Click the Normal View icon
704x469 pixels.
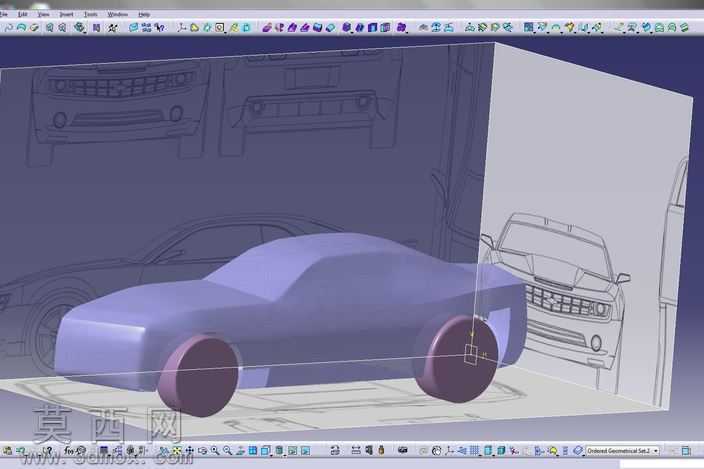pos(240,450)
